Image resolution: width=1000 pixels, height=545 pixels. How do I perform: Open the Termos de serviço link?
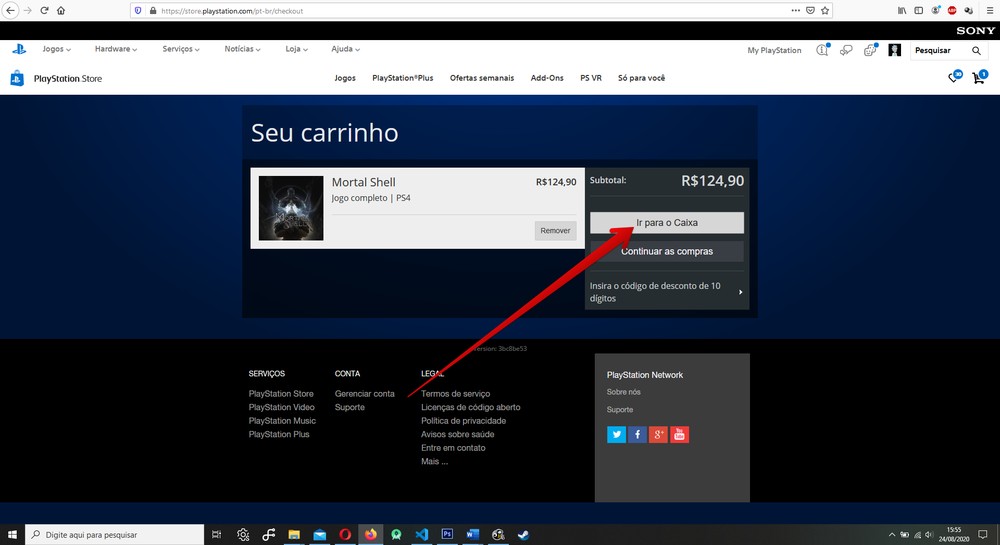[x=455, y=394]
